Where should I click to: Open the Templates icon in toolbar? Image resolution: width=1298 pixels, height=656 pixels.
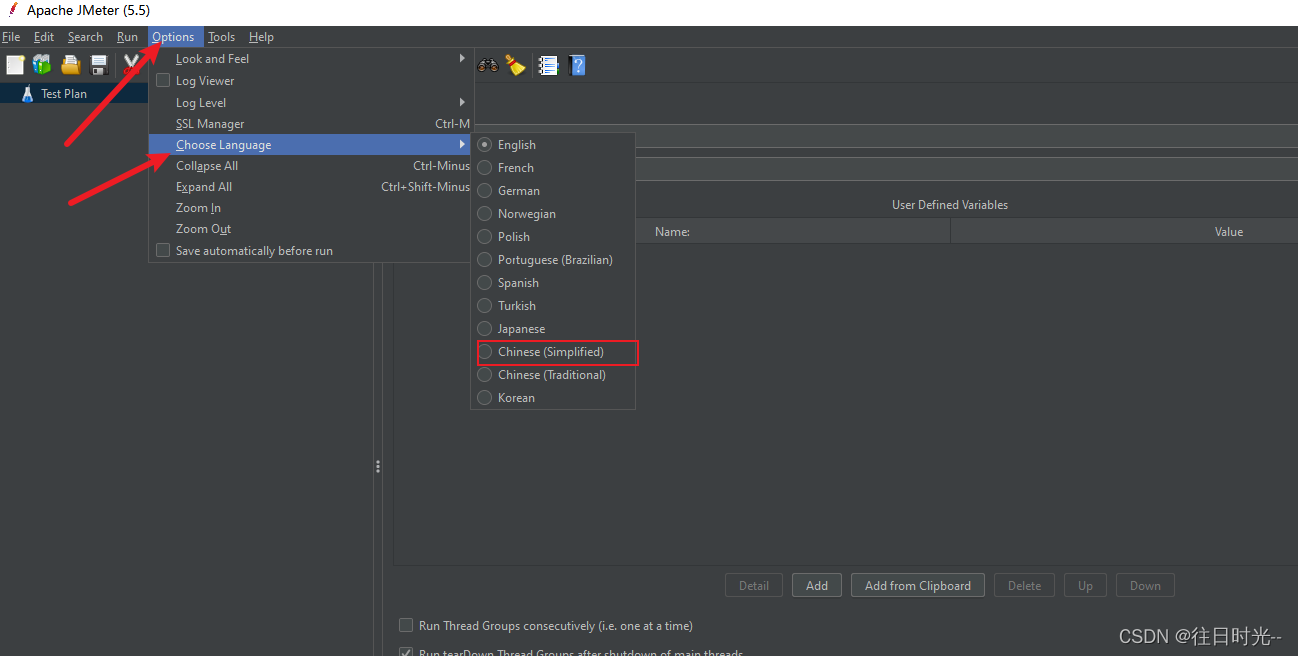click(42, 65)
